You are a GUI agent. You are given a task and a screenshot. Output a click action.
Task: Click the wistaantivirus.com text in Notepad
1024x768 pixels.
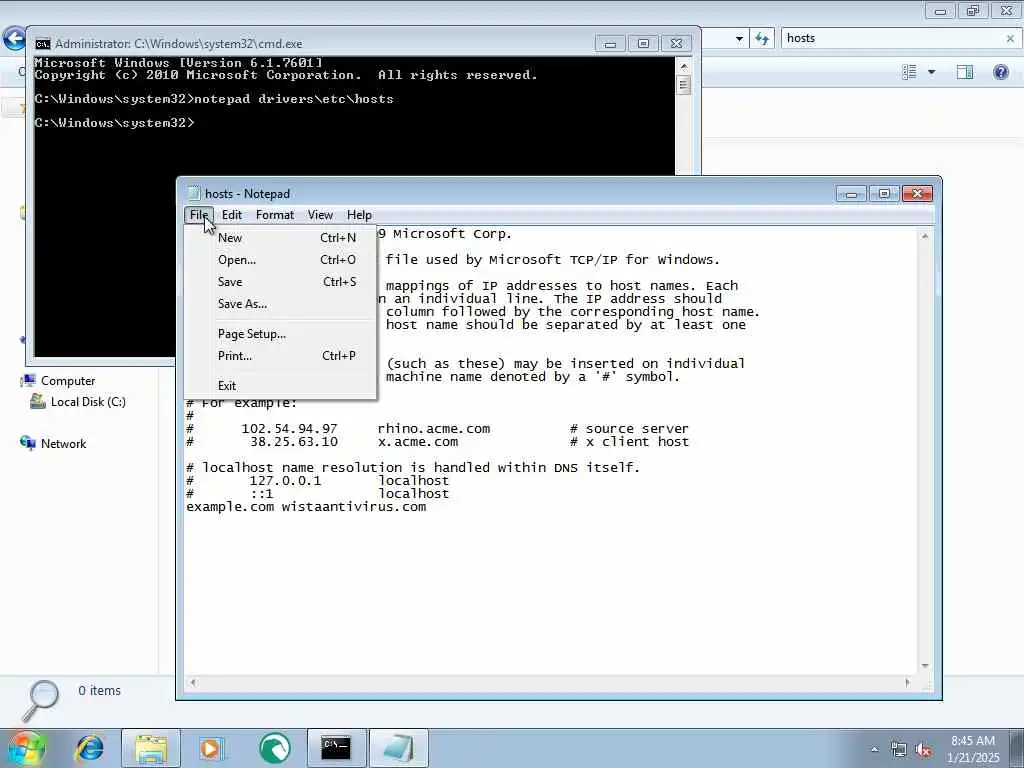coord(353,507)
